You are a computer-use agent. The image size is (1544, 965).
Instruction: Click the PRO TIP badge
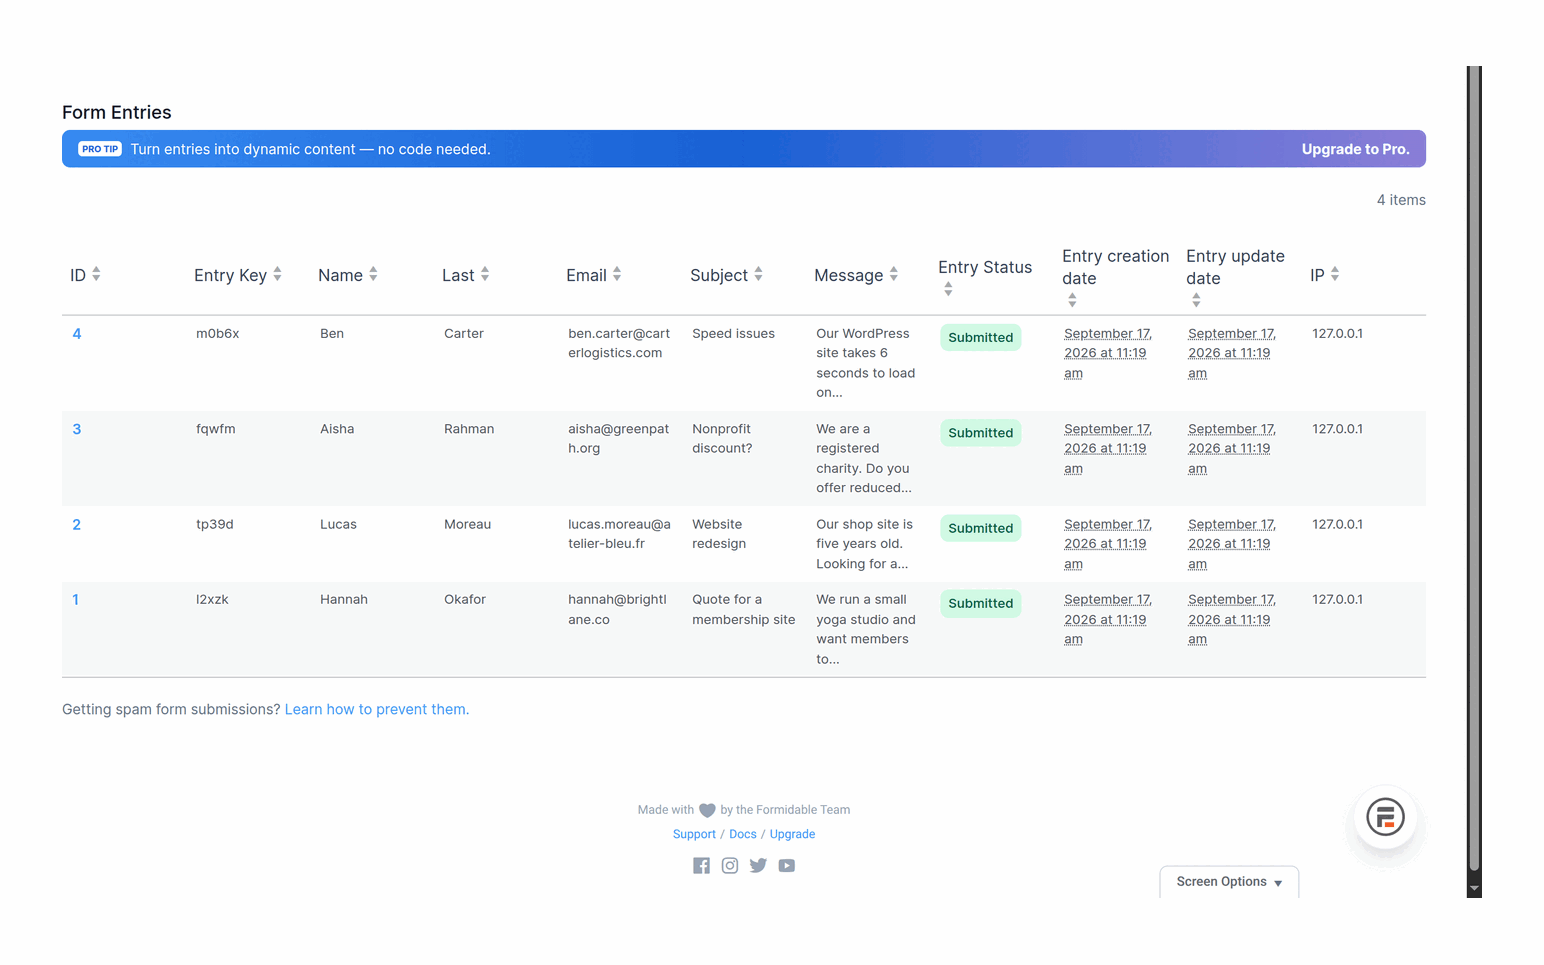pyautogui.click(x=100, y=149)
